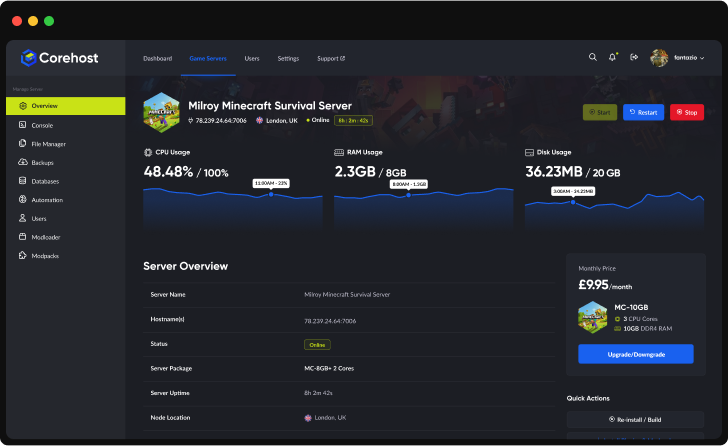Expand the fantazio account dropdown
This screenshot has height=446, width=728.
coord(689,58)
